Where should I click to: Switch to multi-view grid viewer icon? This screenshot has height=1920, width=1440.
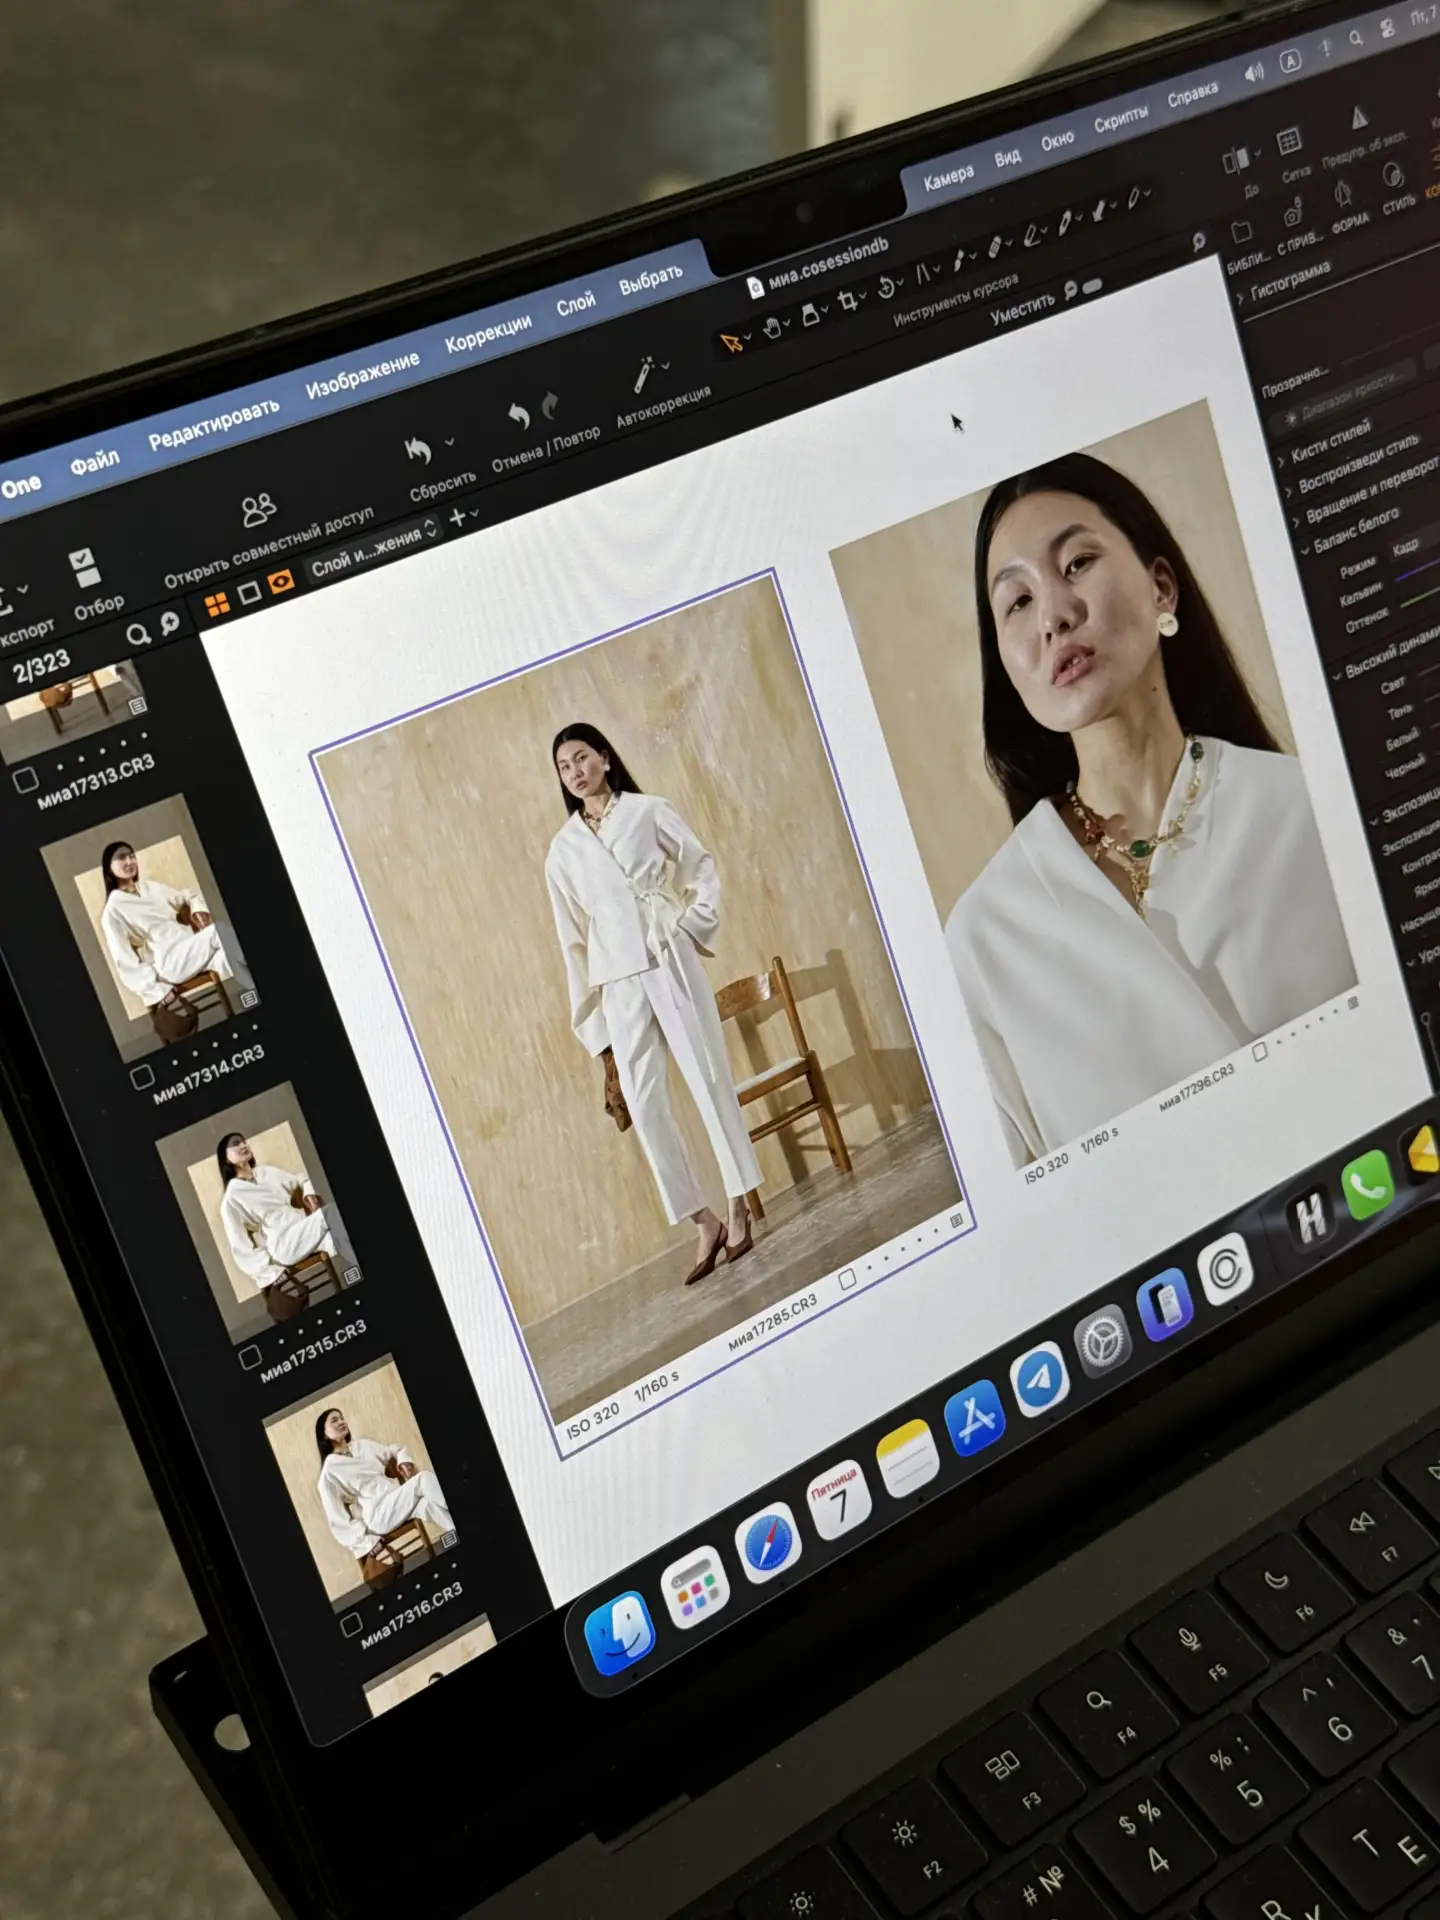[217, 603]
